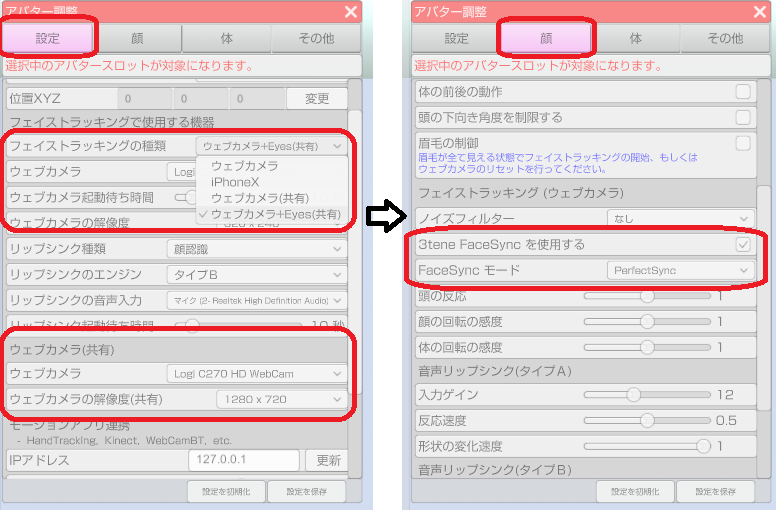Click the ウェブカメラ(共有) section heading
776x510 pixels.
[x=62, y=350]
